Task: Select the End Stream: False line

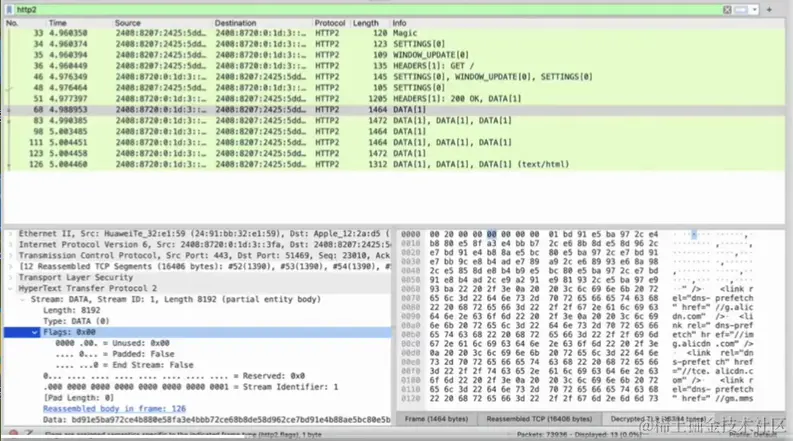Action: pyautogui.click(x=124, y=365)
